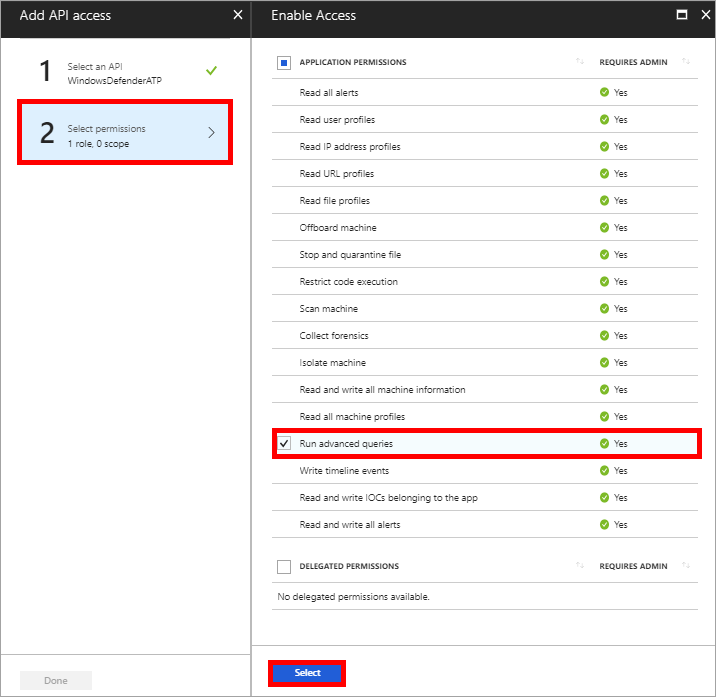Viewport: 716px width, 697px height.
Task: Choose the Collect forensics permission row
Action: point(334,336)
